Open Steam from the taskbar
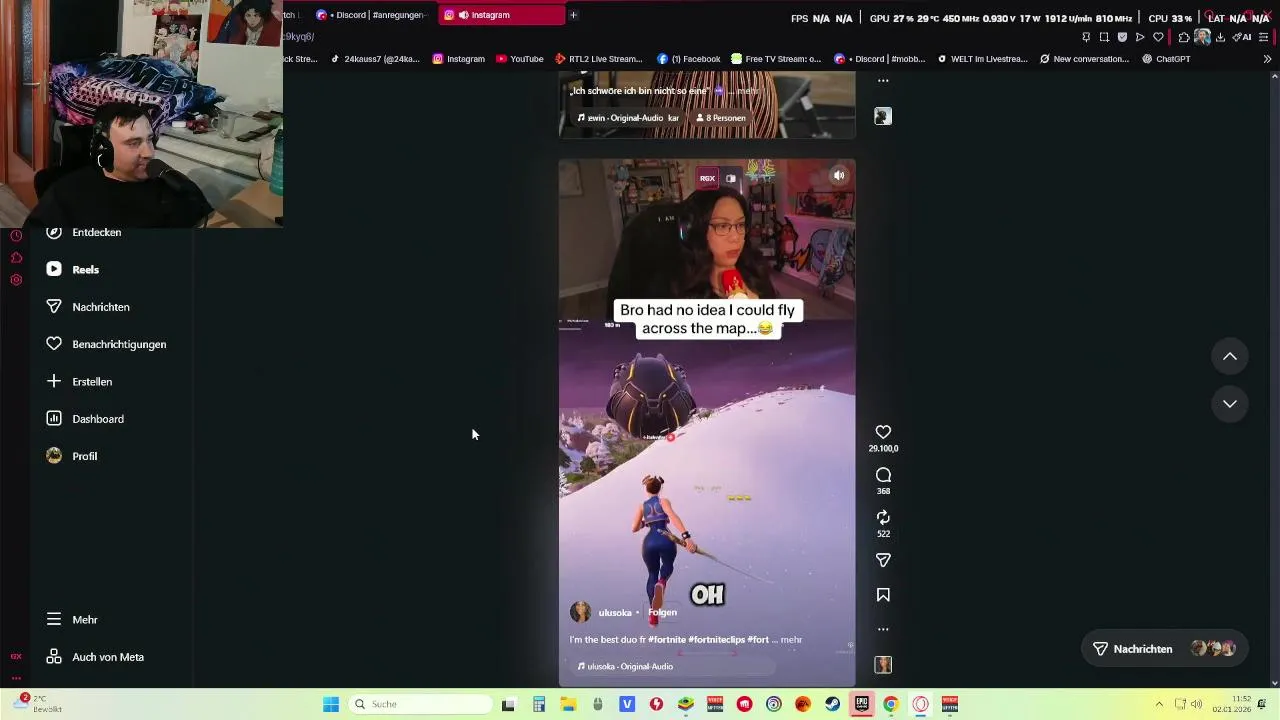 pyautogui.click(x=832, y=704)
